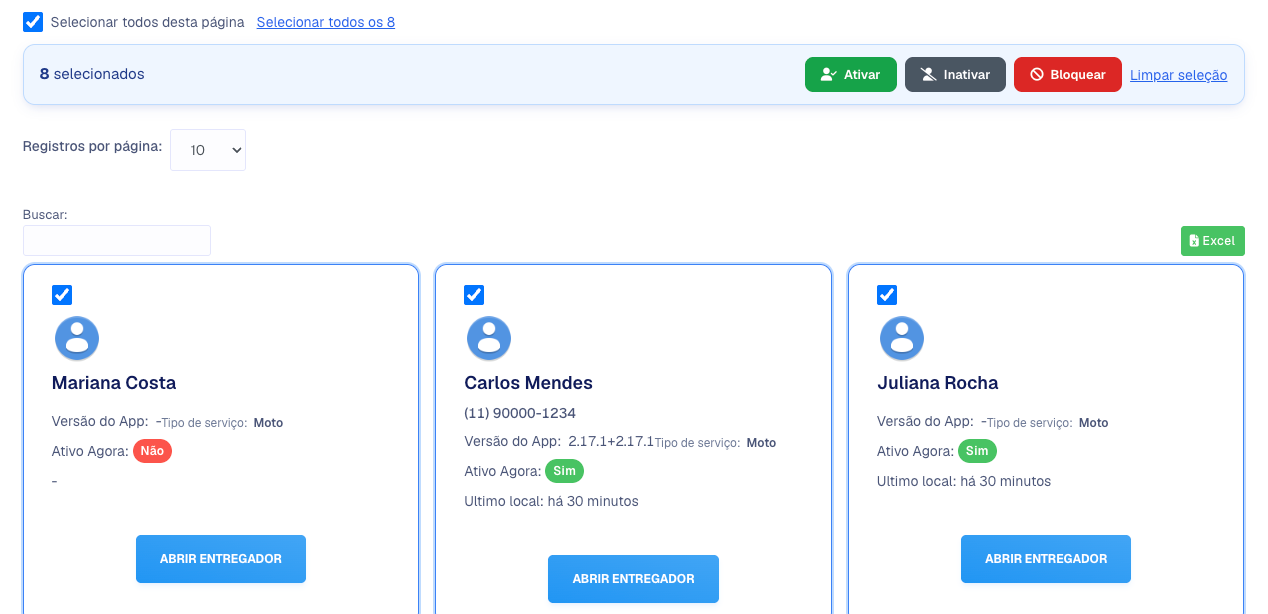Deselect Carlos Mendes' card checkbox
The width and height of the screenshot is (1268, 614).
(x=474, y=295)
